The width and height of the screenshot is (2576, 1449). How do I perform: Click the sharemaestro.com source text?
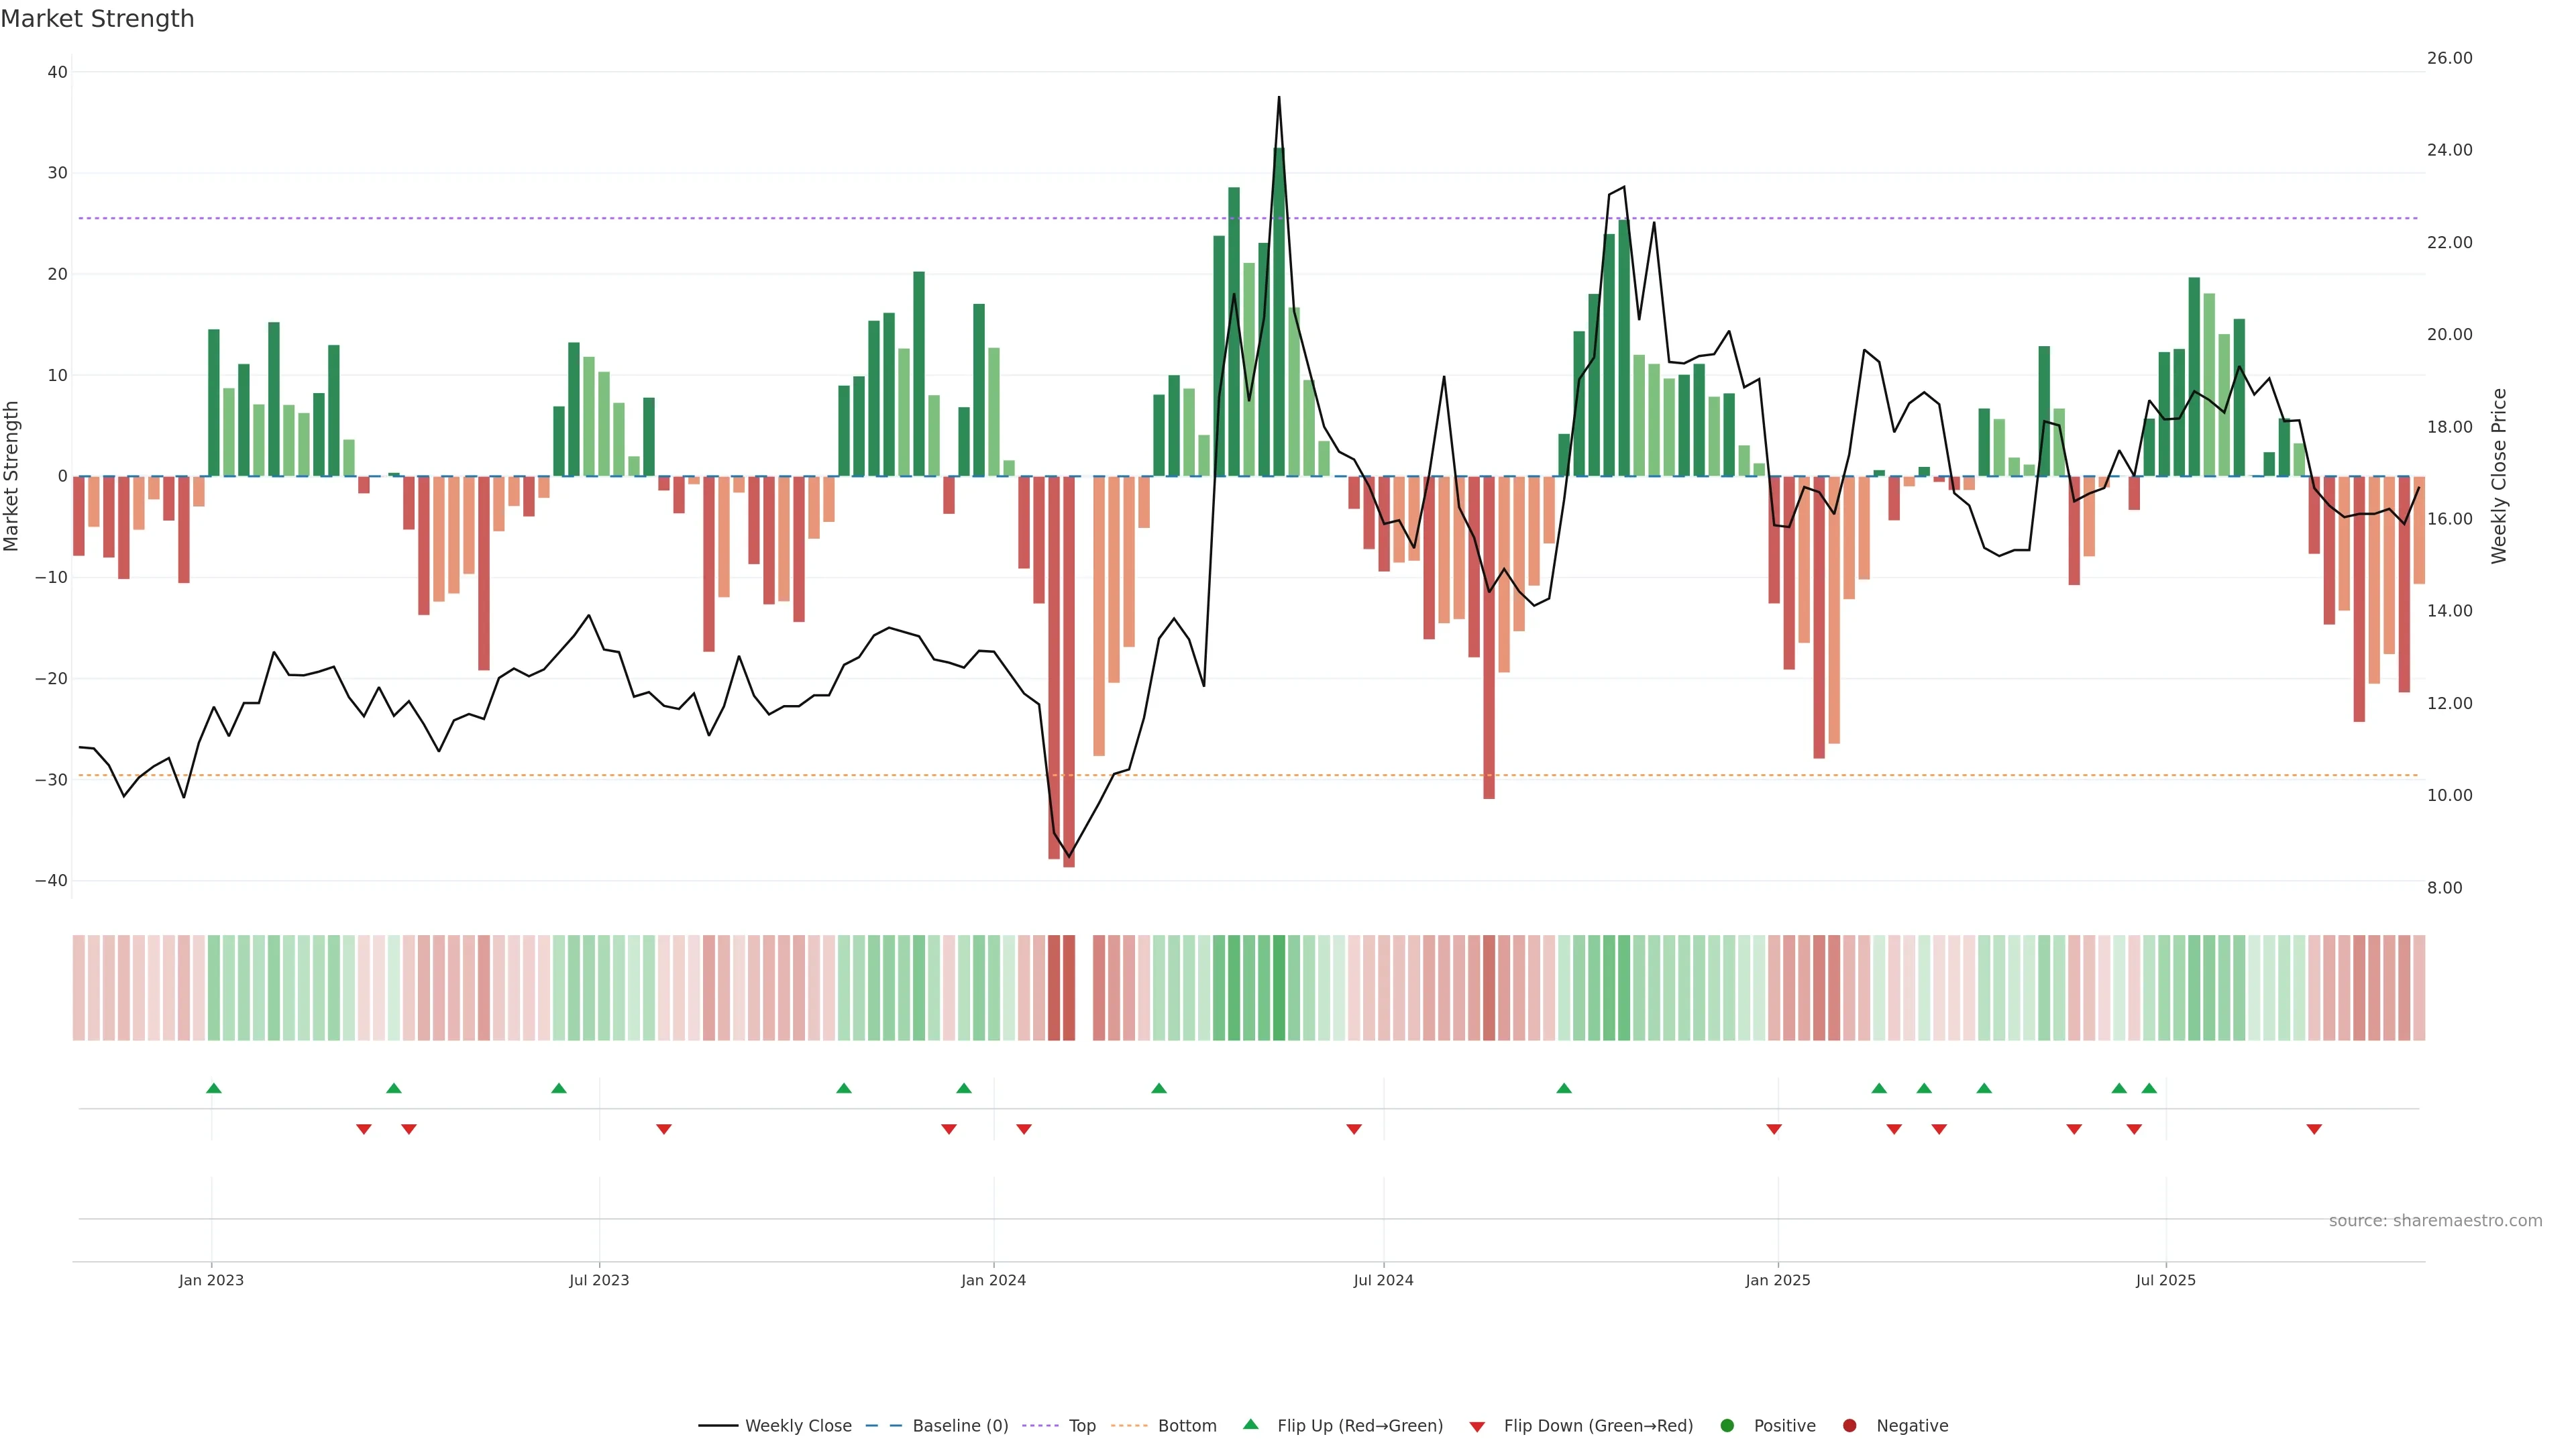point(2435,1221)
